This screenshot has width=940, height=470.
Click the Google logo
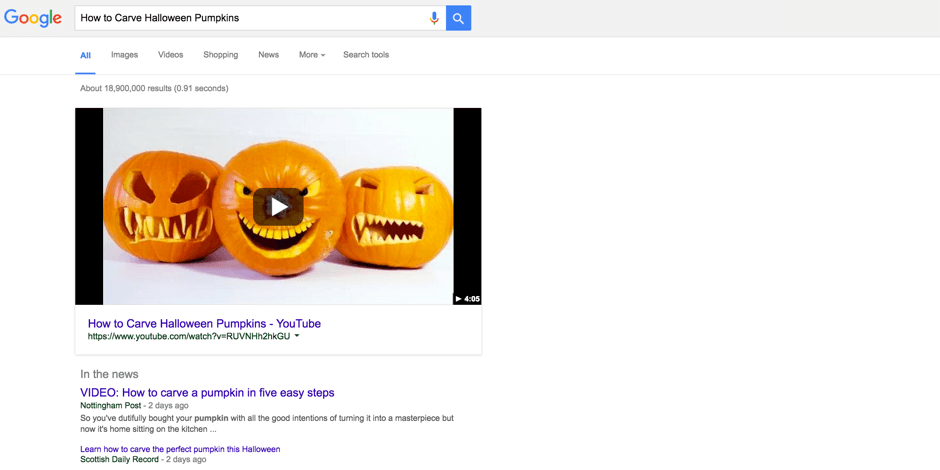pyautogui.click(x=32, y=18)
